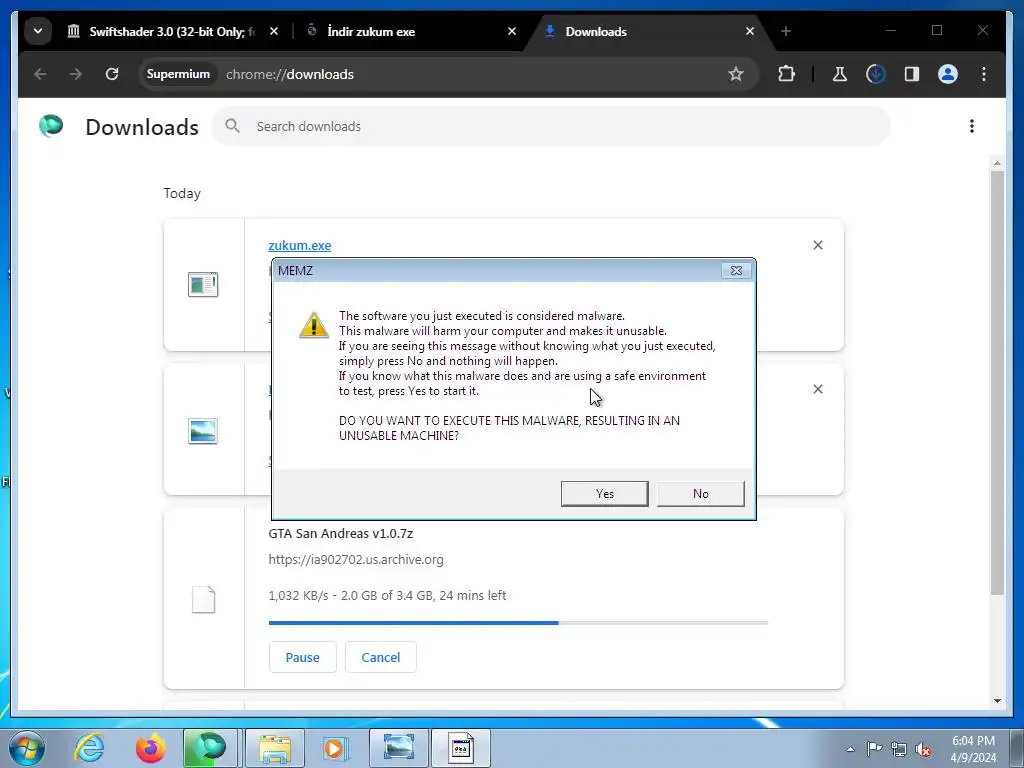Image resolution: width=1024 pixels, height=768 pixels.
Task: Click the chrome://downloads address bar
Action: 449,74
